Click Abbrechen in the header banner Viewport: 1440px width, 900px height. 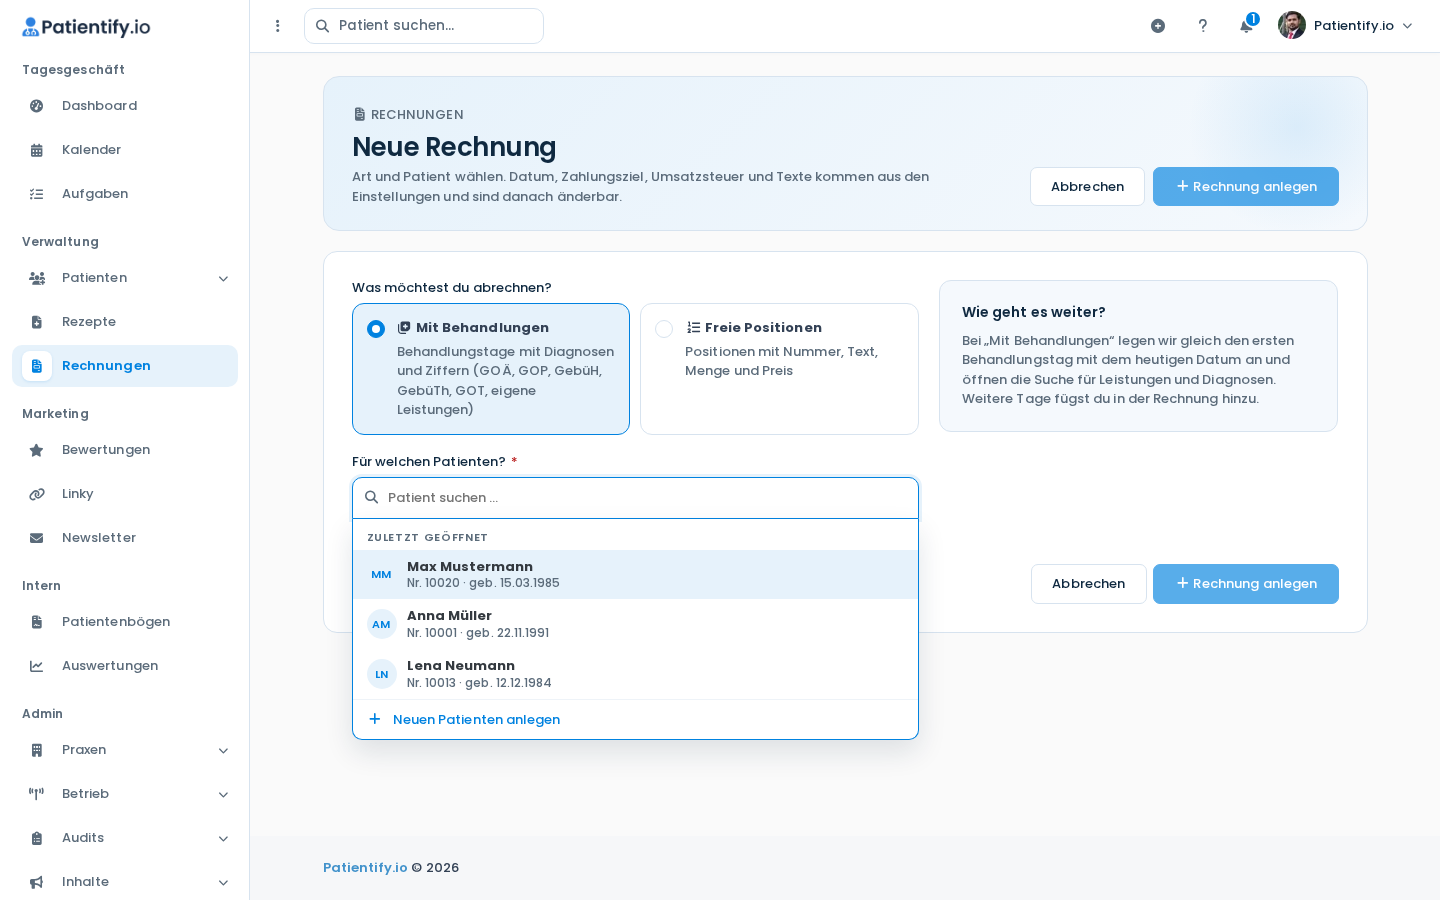click(1087, 187)
